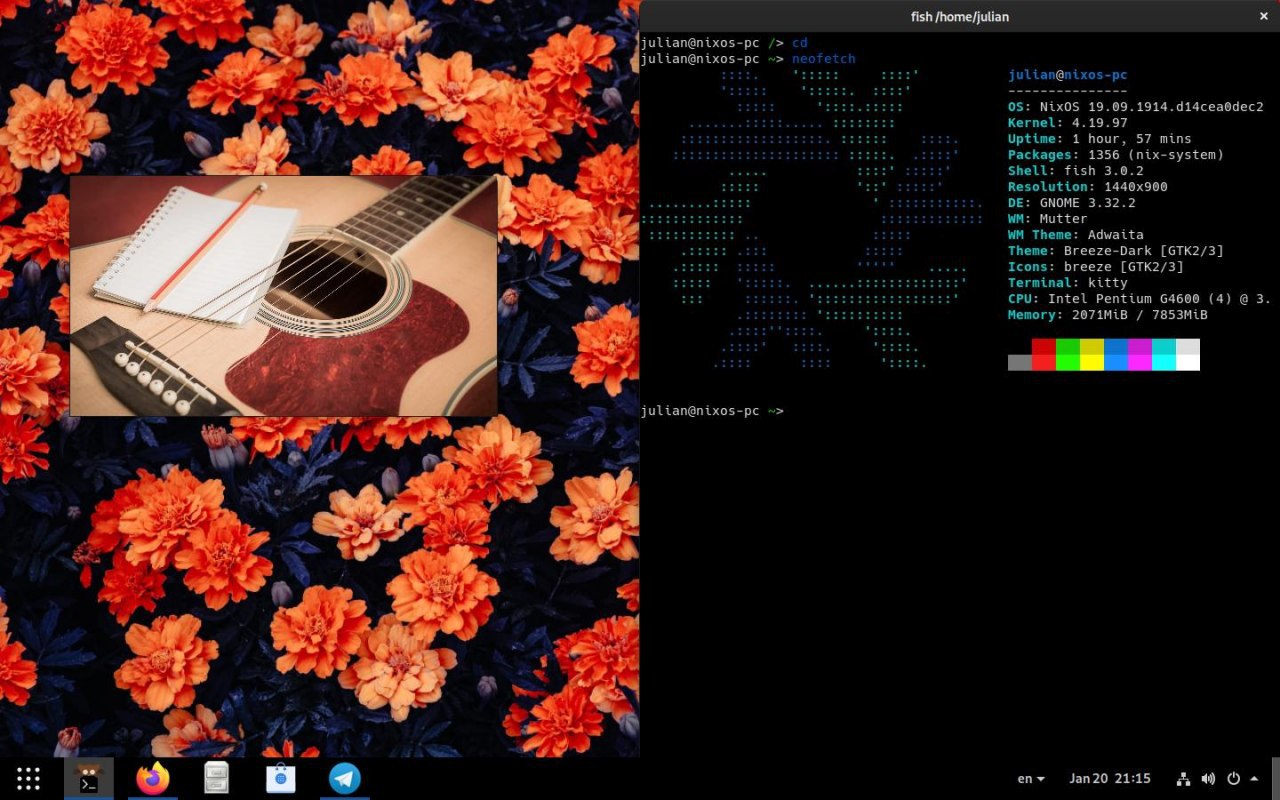Click the 'Packages: 1356 (nix-system)' line
This screenshot has height=800, width=1280.
pyautogui.click(x=1116, y=155)
